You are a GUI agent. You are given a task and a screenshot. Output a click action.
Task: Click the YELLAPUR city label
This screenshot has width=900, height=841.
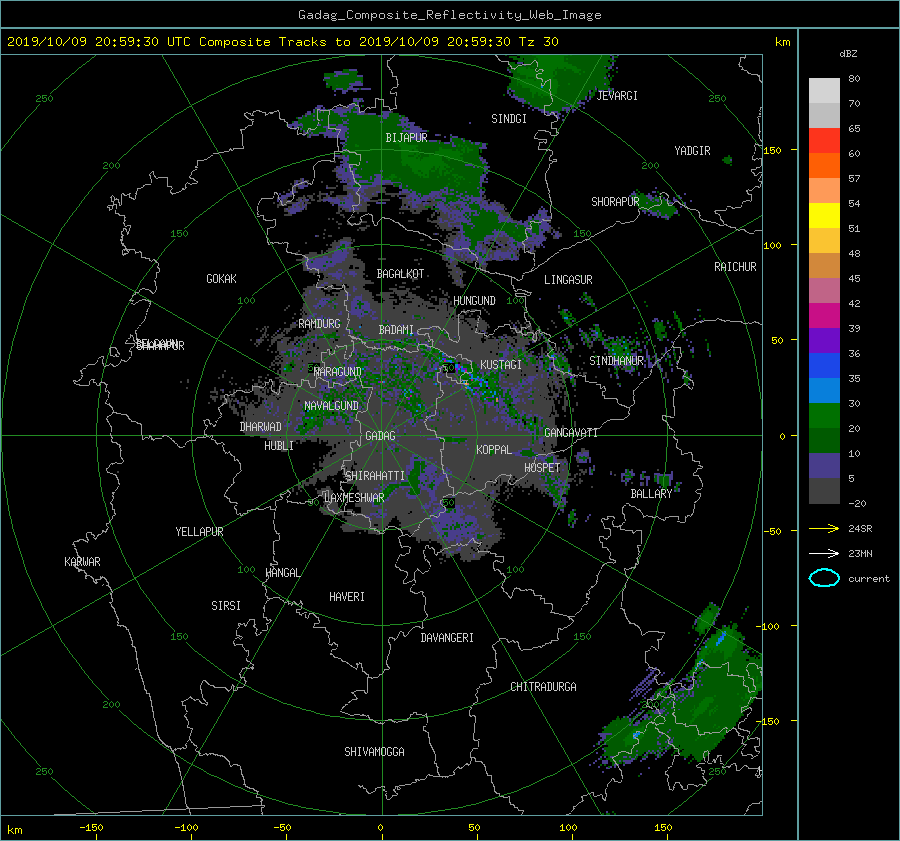pos(199,532)
